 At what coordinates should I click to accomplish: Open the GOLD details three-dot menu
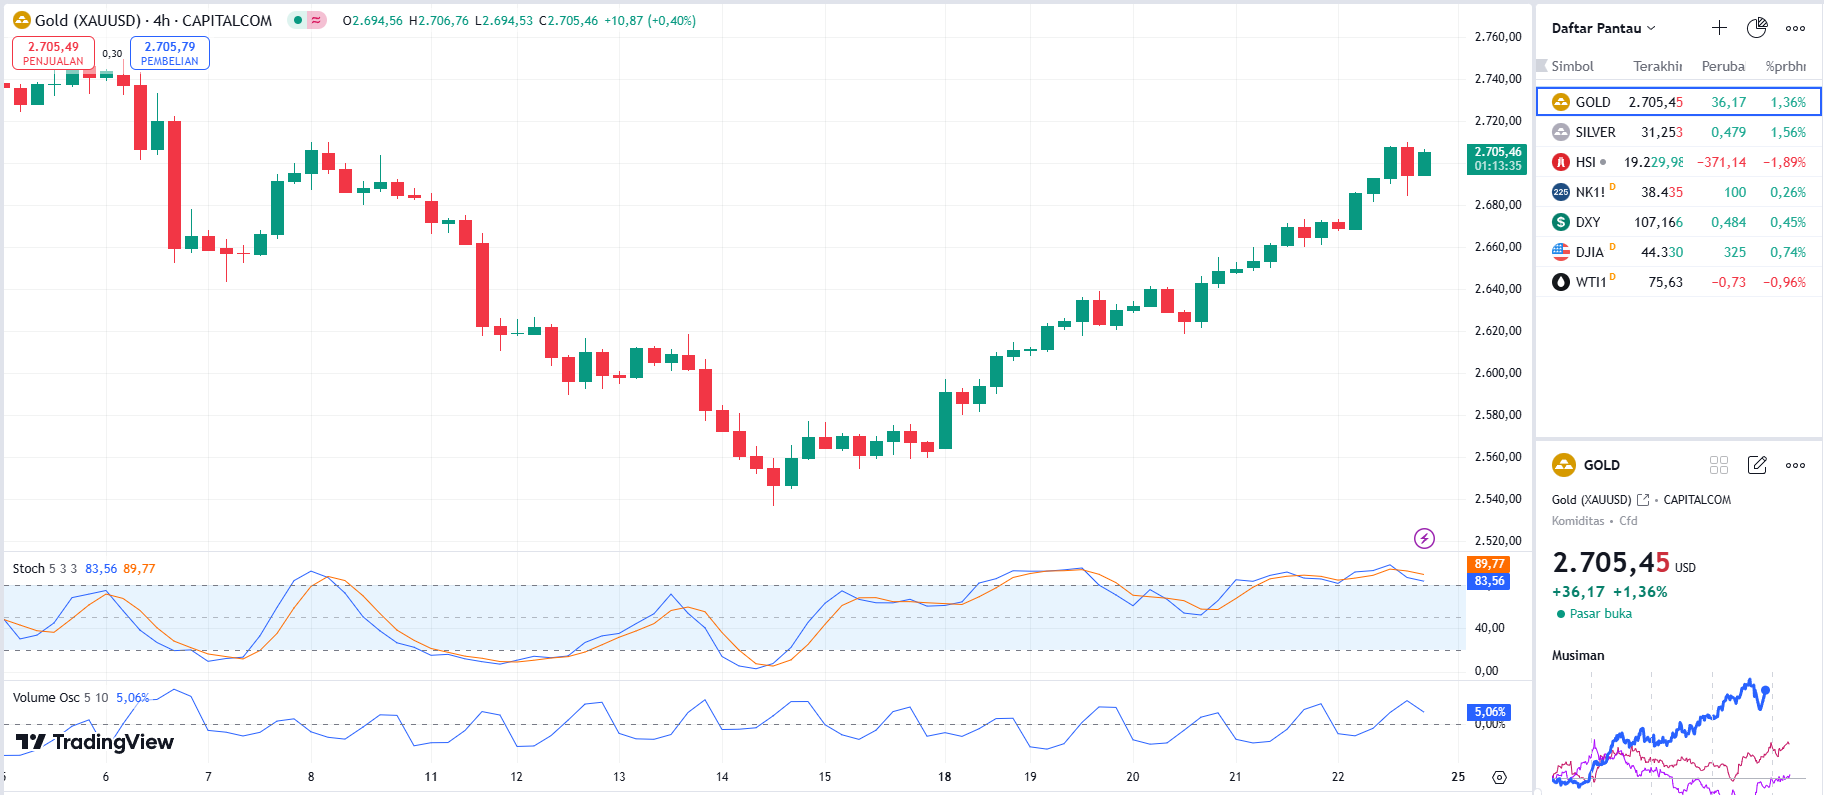[x=1795, y=465]
